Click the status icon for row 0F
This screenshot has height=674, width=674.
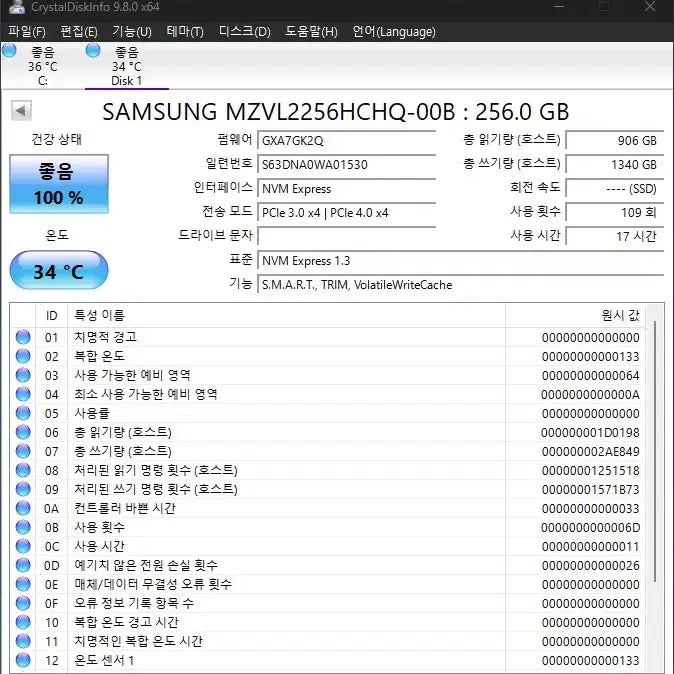point(23,603)
